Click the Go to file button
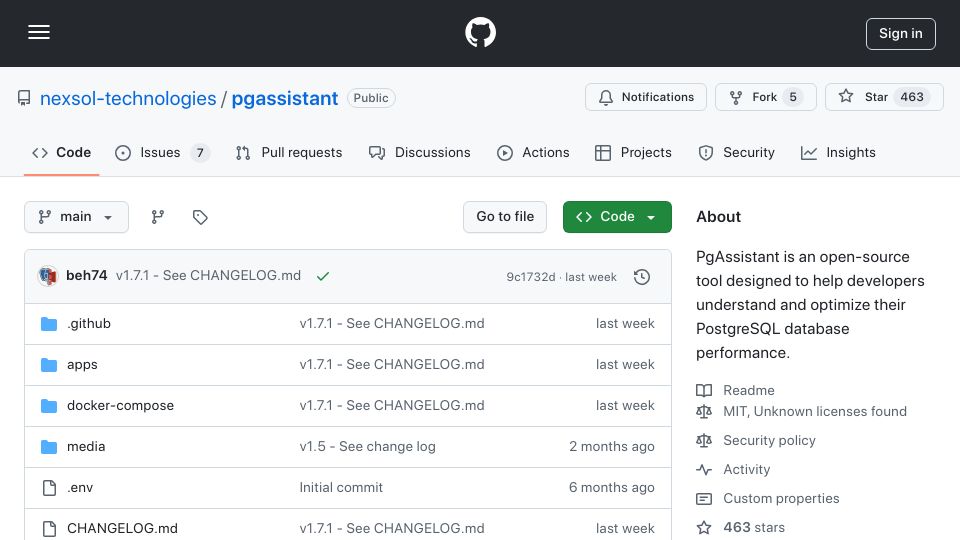960x540 pixels. click(505, 217)
